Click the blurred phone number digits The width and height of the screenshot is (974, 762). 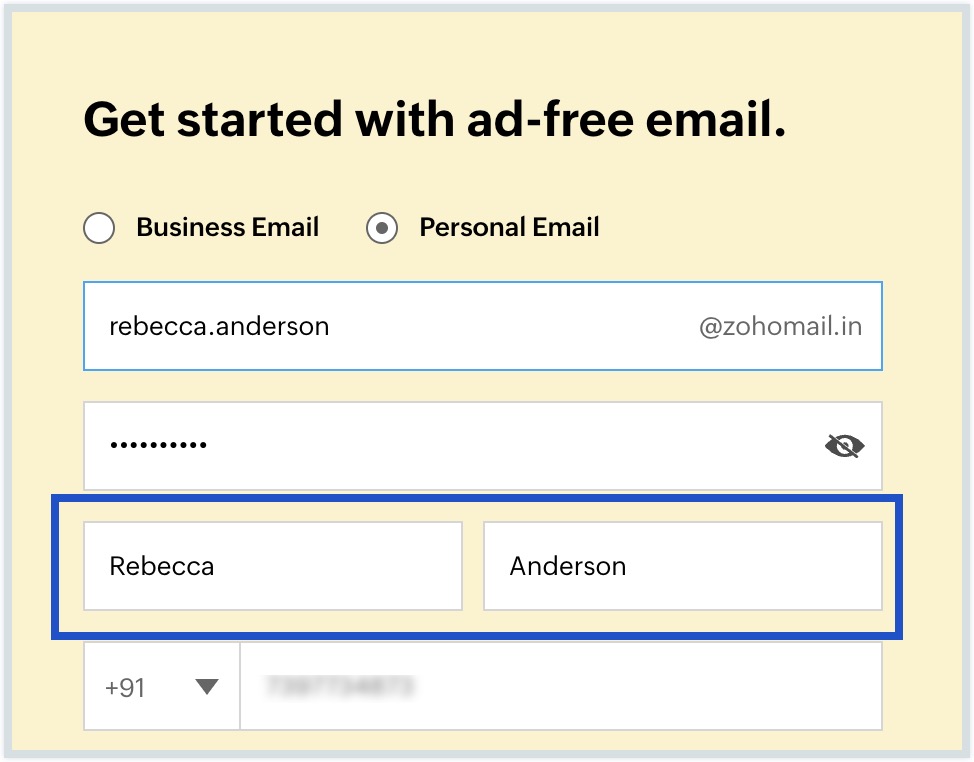[339, 686]
